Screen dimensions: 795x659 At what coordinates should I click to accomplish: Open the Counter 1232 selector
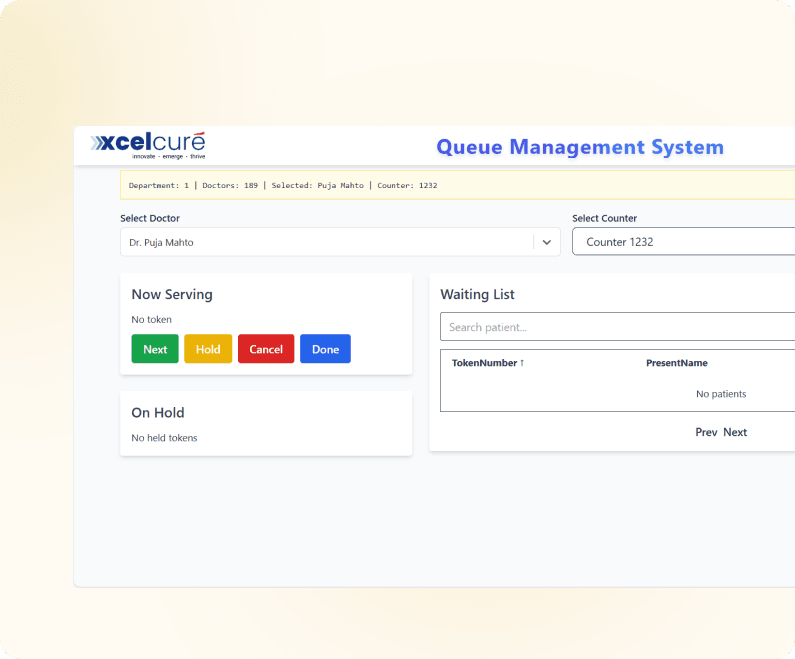[683, 242]
